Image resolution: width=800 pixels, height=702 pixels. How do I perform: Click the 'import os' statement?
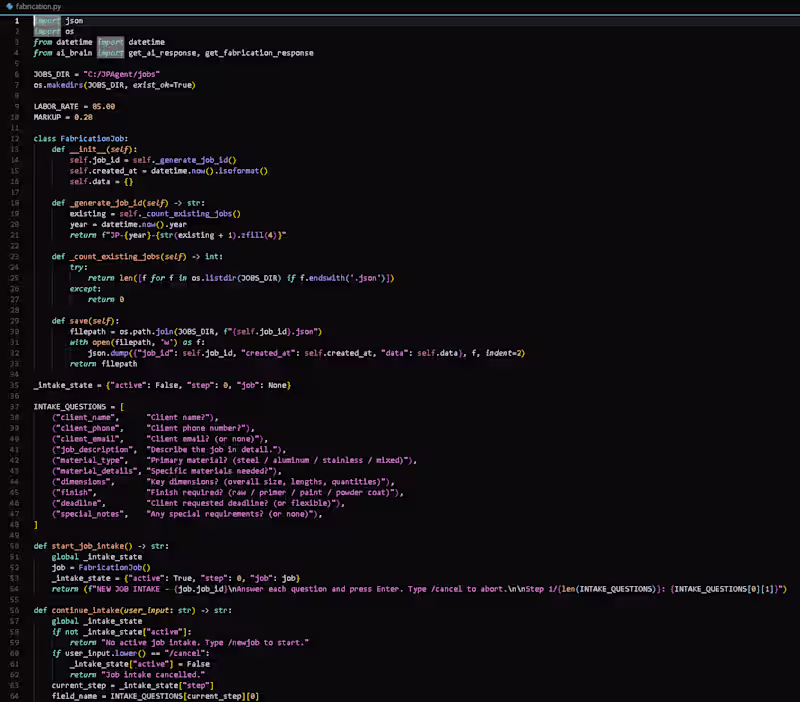pos(54,32)
